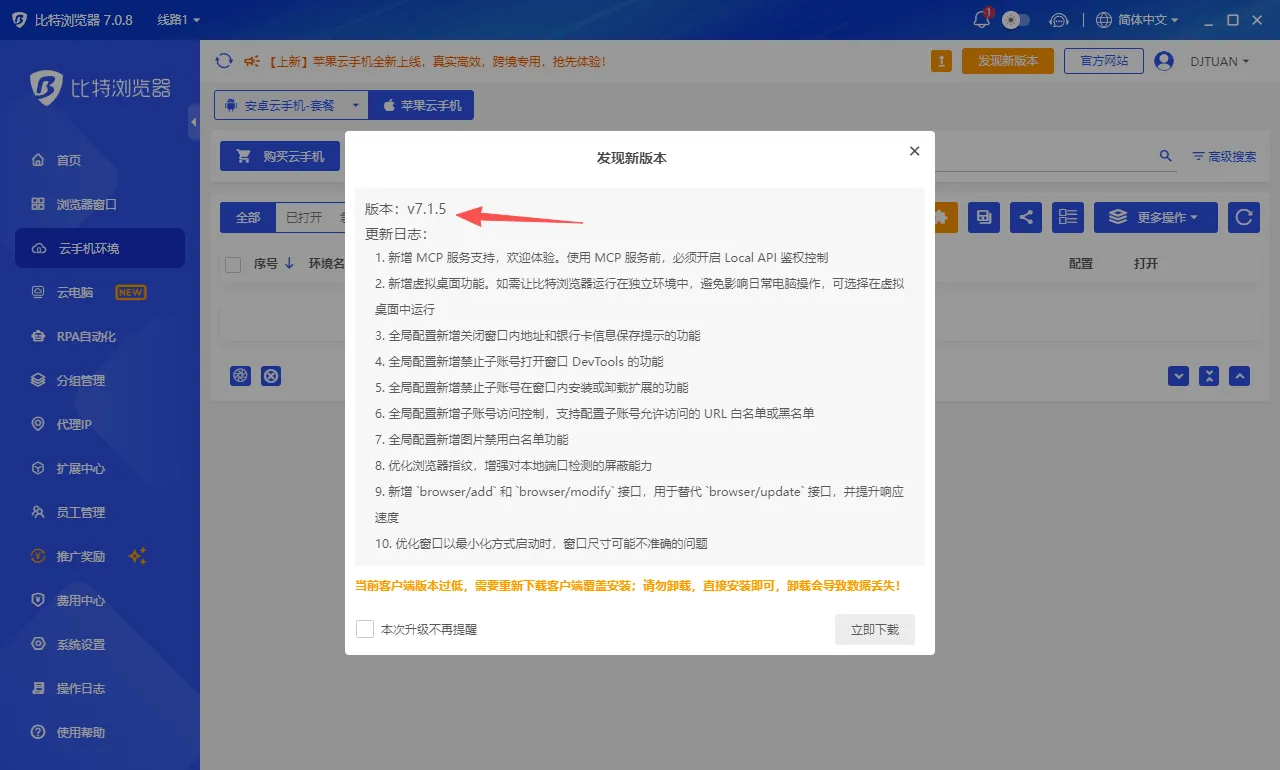Select 云手机环境 in the sidebar
The image size is (1280, 770).
tap(100, 248)
